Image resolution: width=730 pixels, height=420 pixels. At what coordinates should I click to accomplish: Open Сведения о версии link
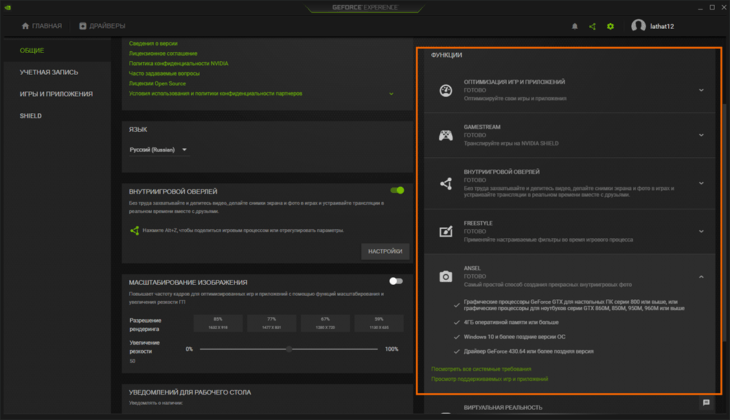[x=153, y=43]
